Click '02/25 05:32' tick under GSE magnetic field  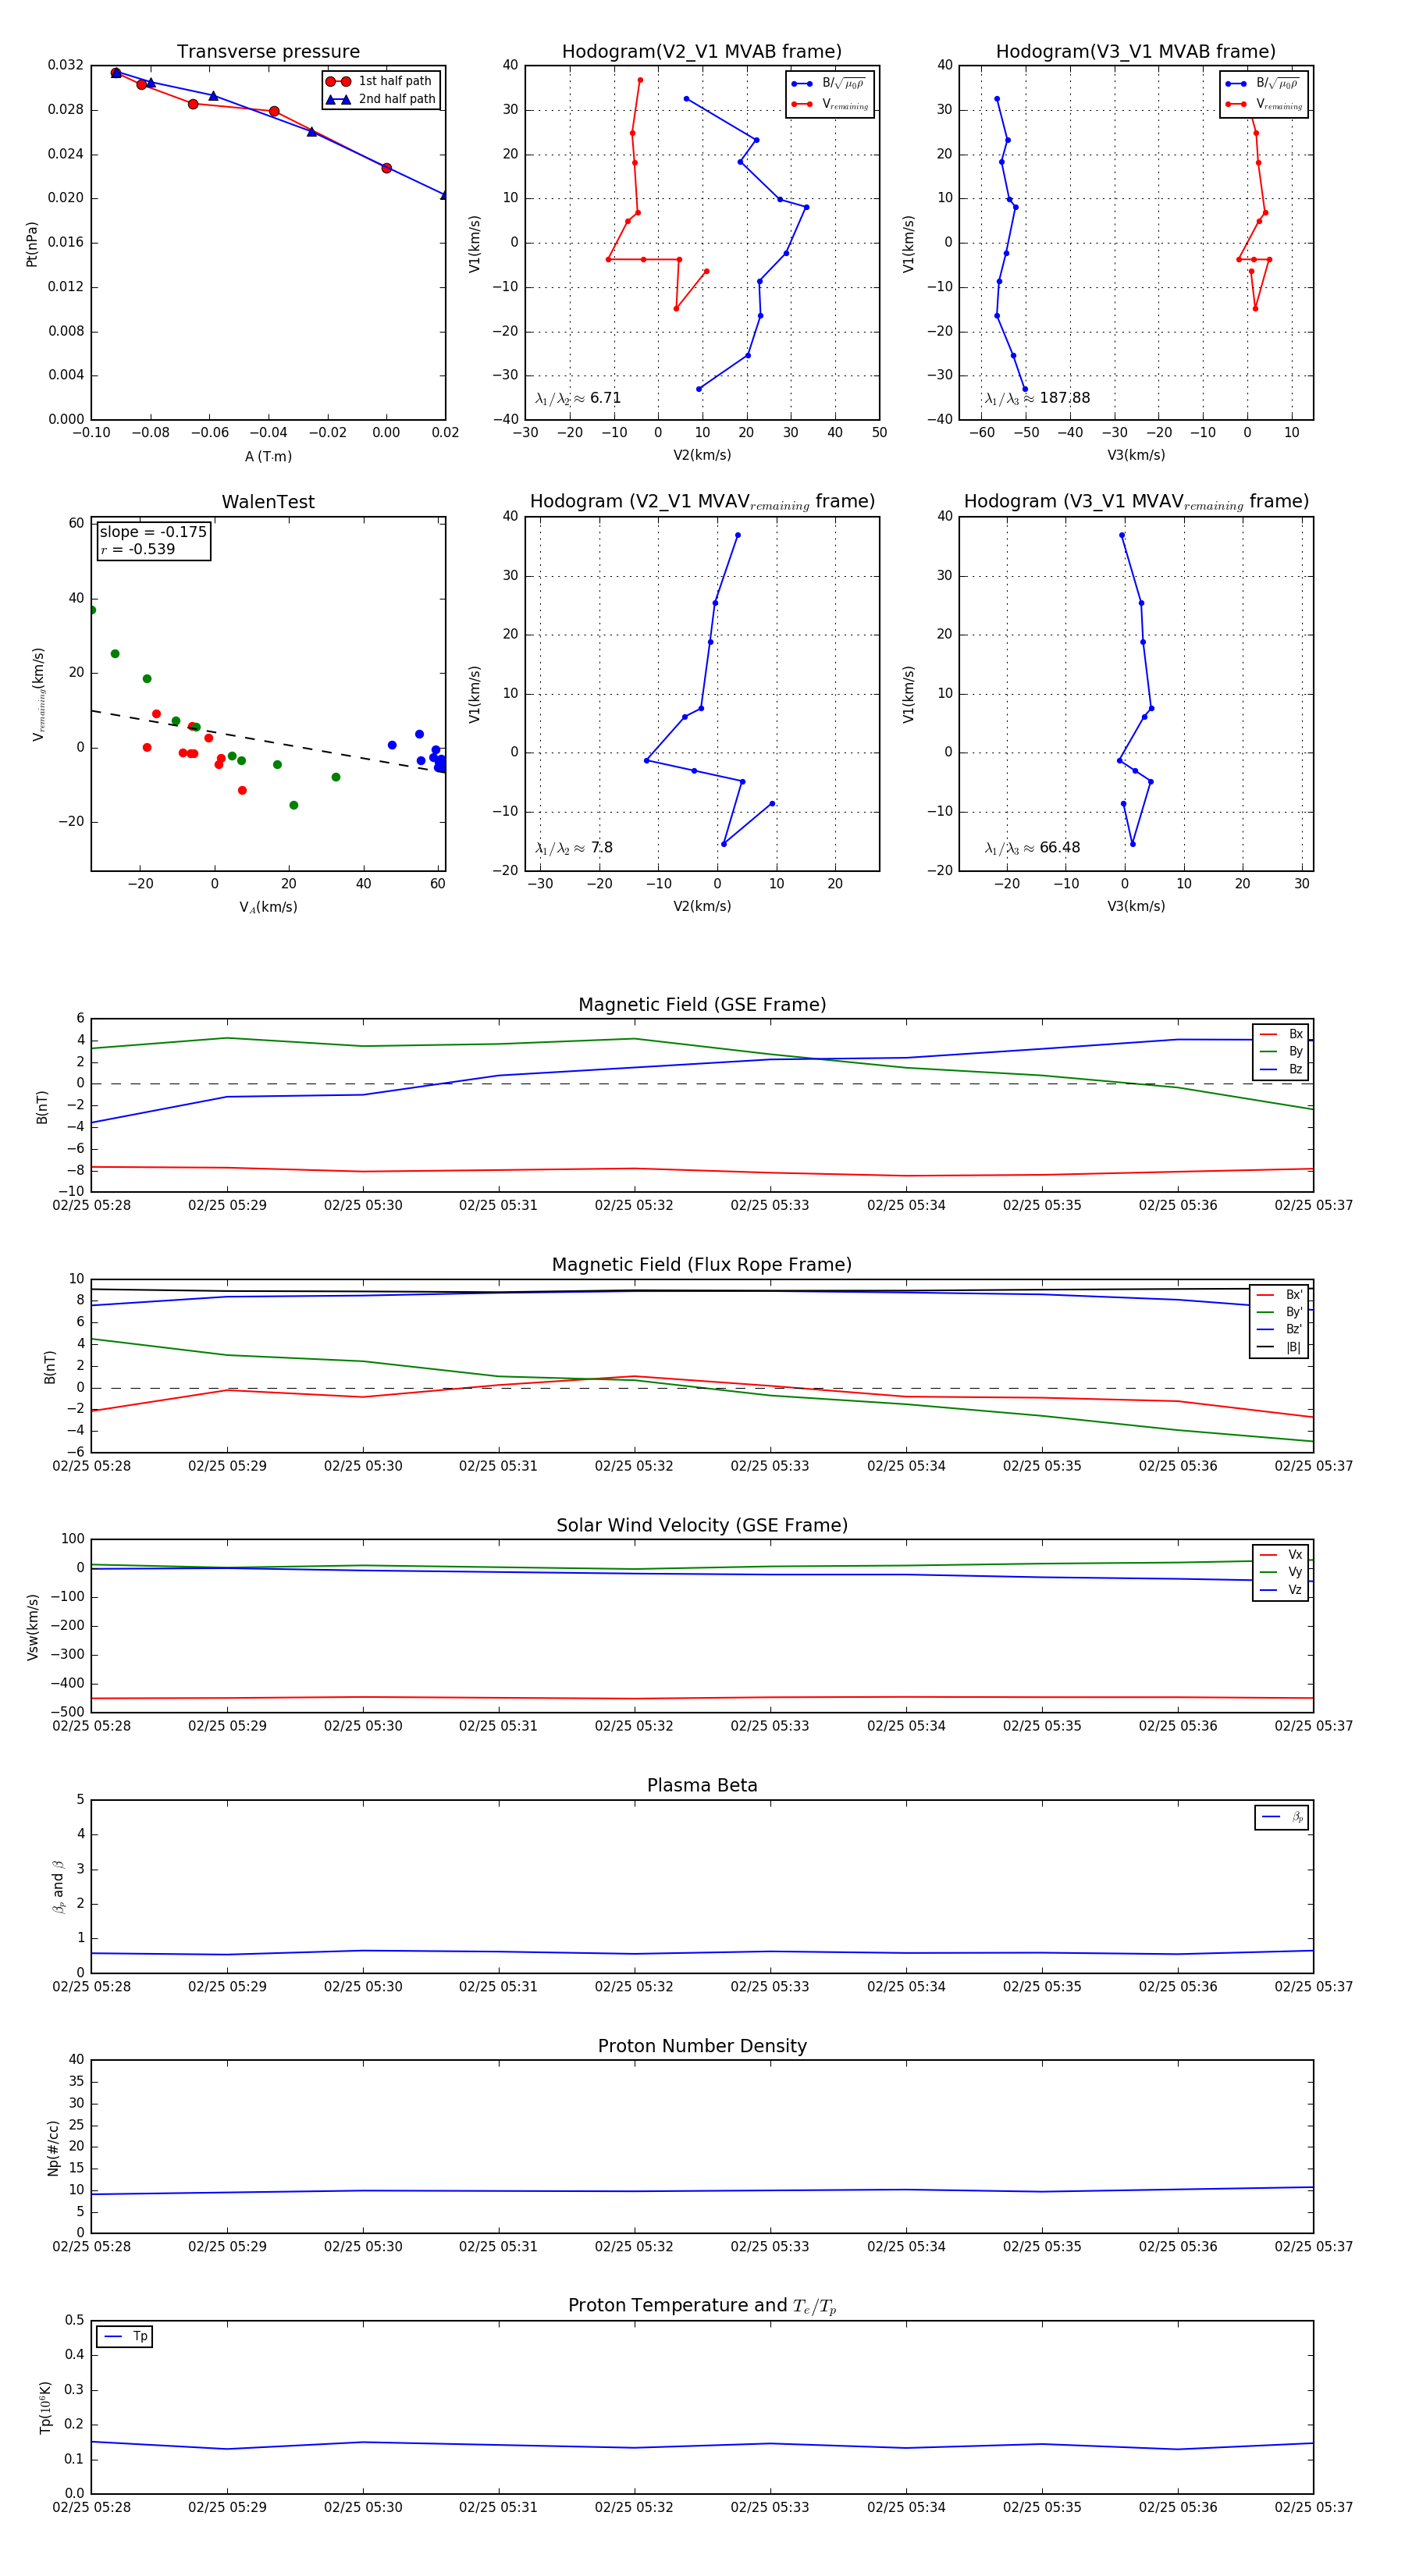pos(634,1206)
